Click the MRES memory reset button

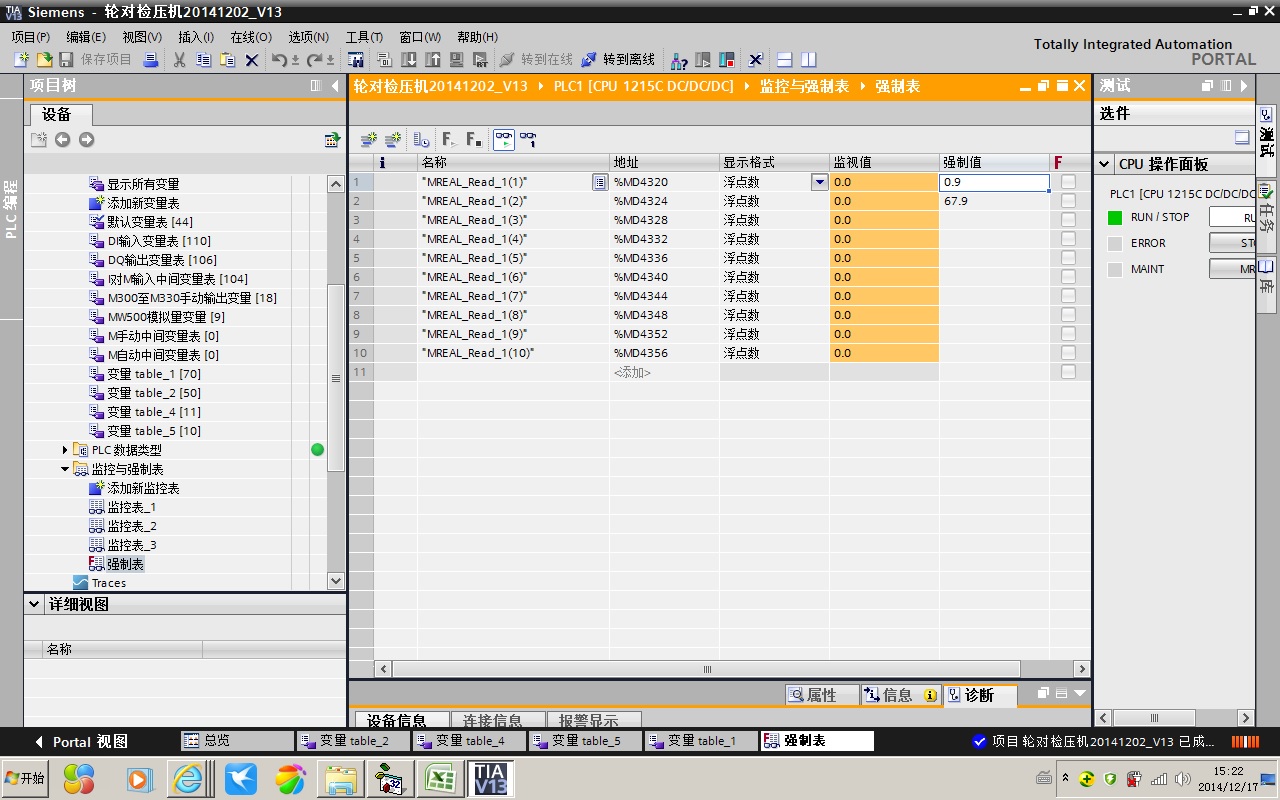1232,269
